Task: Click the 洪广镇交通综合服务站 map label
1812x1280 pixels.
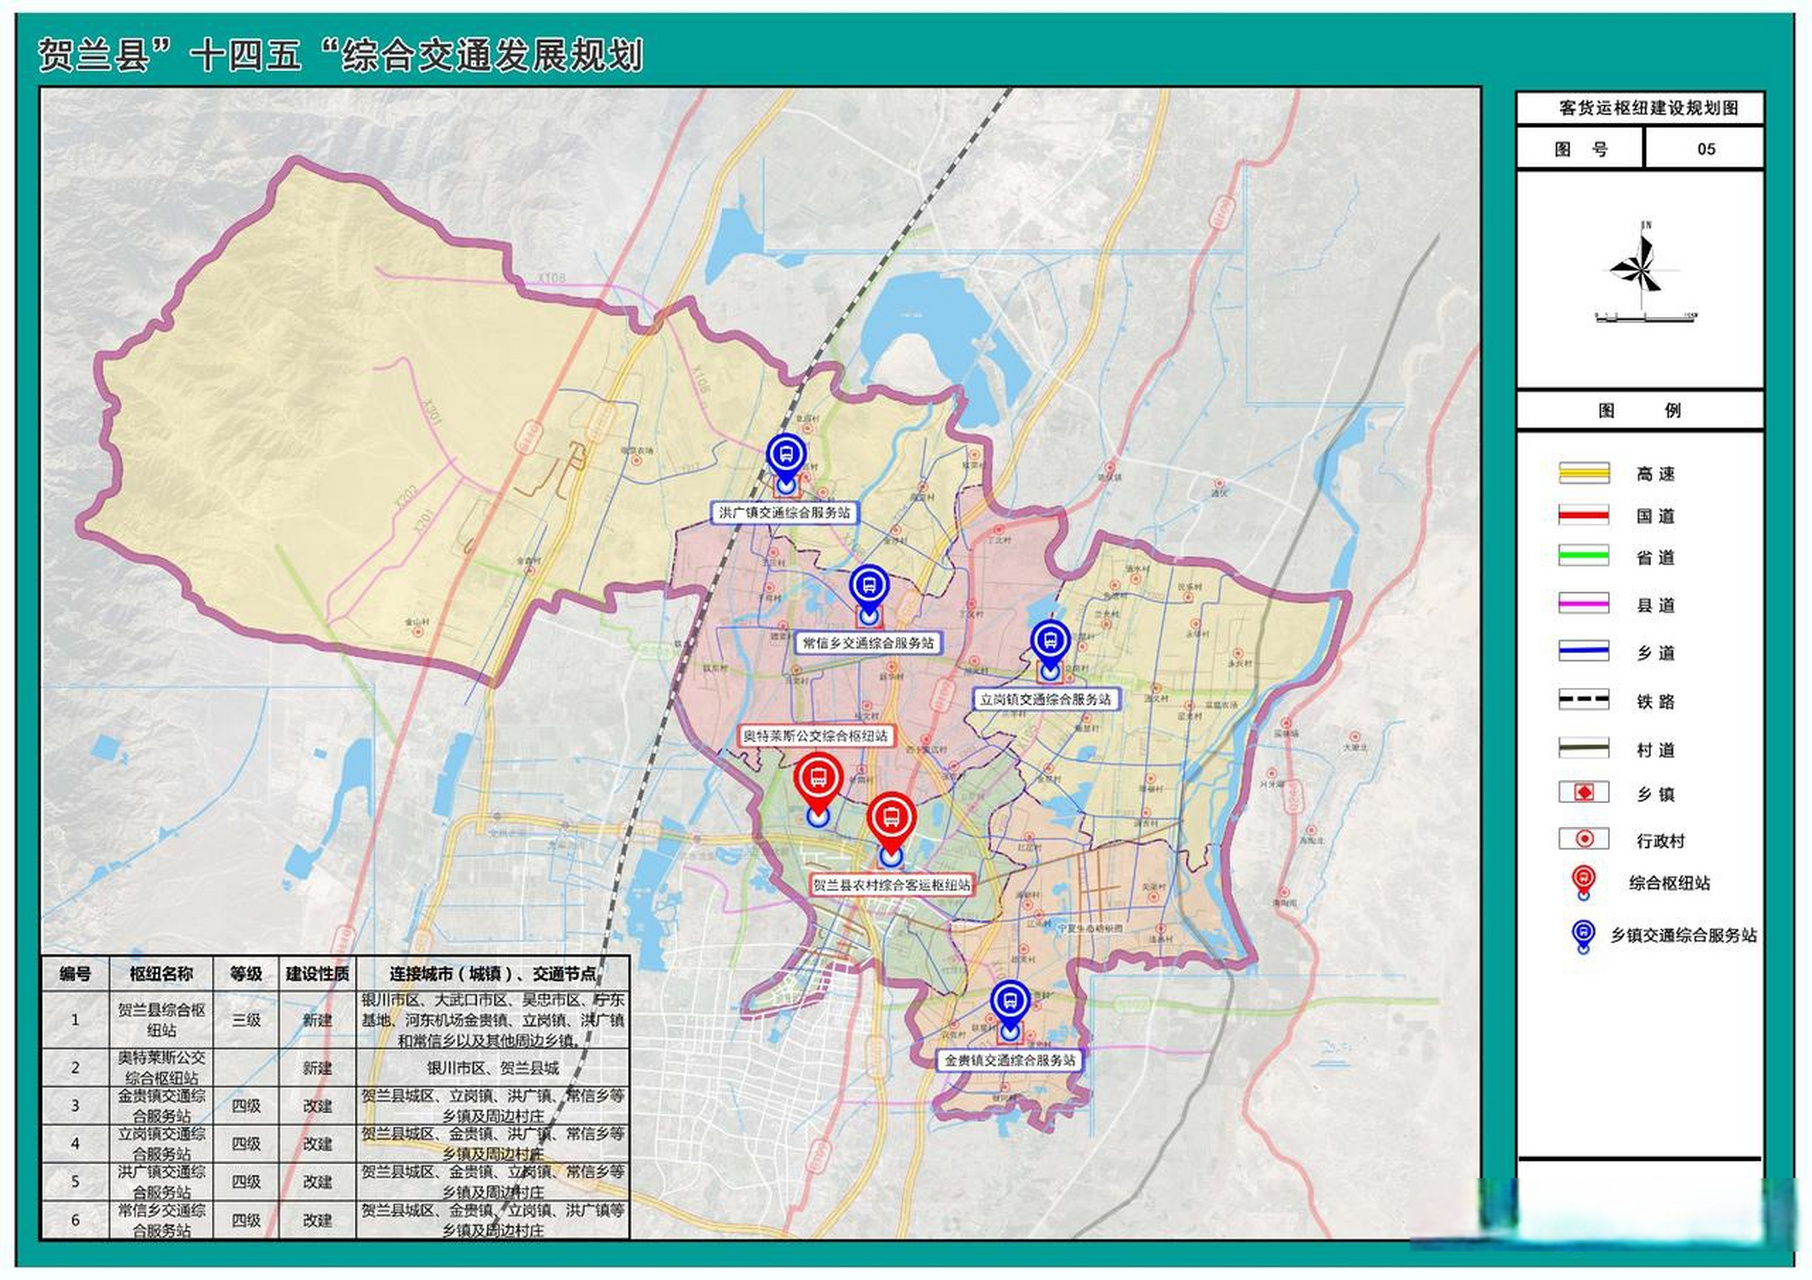Action: (785, 512)
